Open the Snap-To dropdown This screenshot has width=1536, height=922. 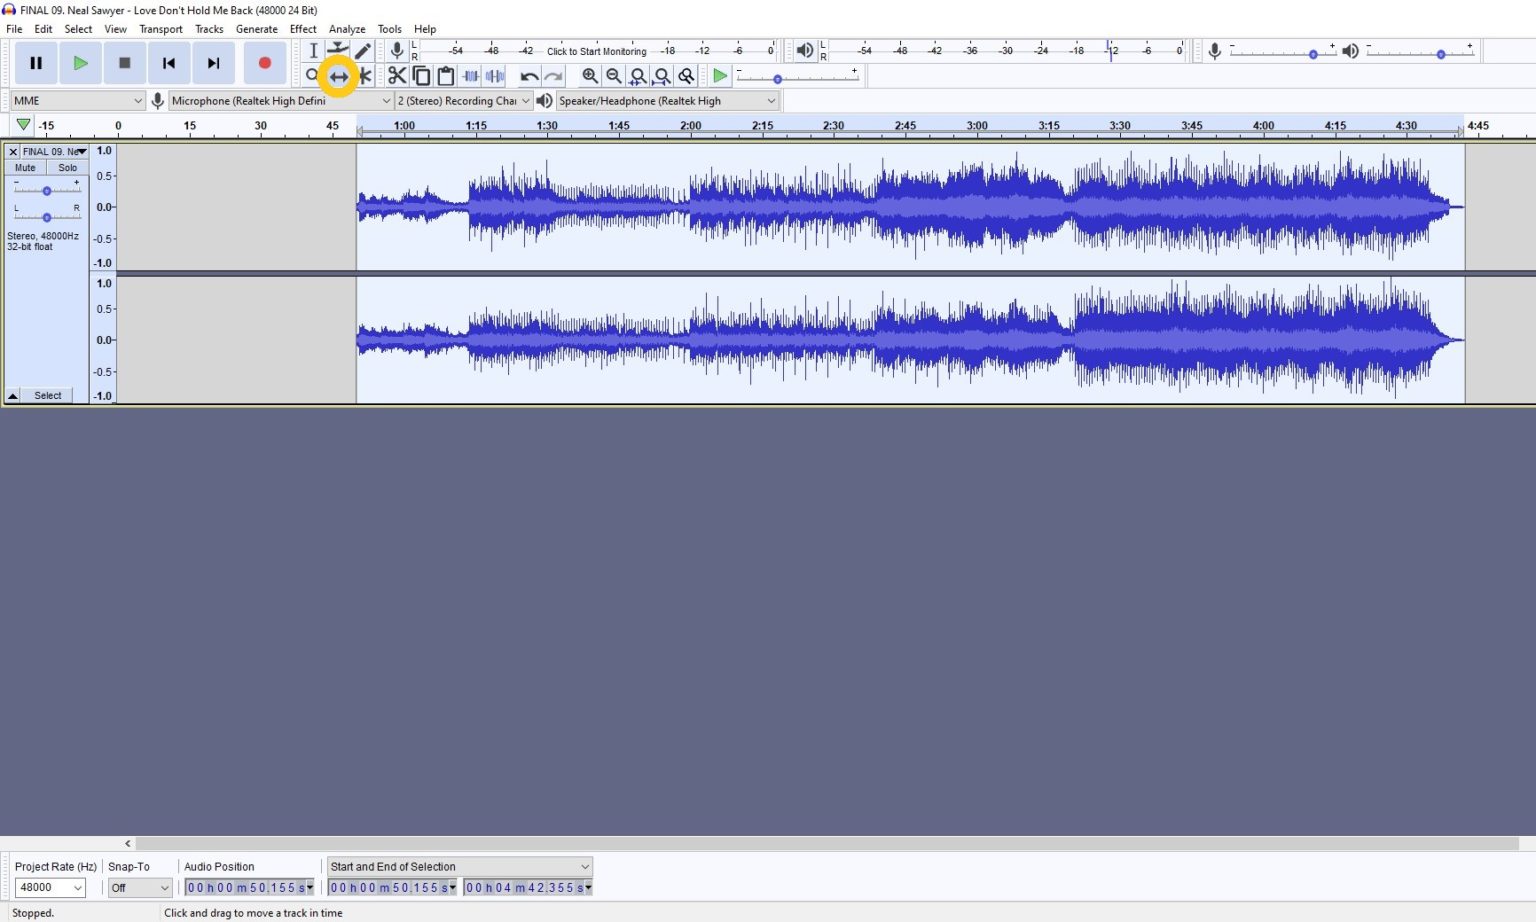click(139, 887)
